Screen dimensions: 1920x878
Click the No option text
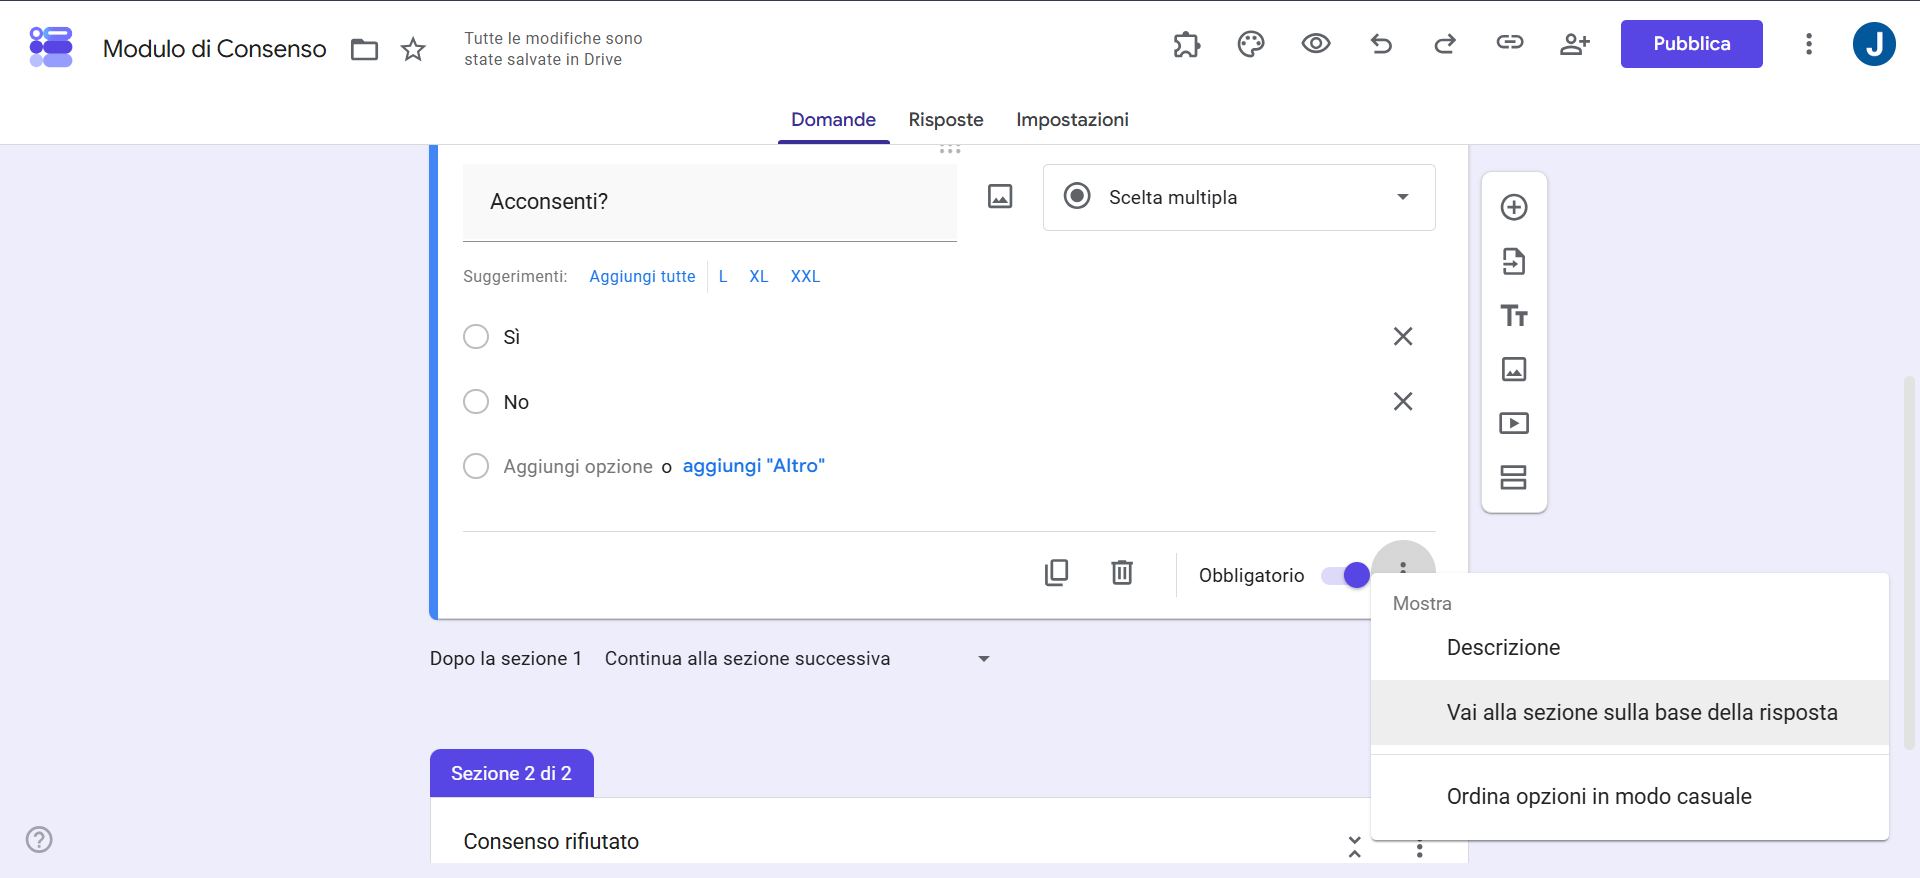[516, 402]
